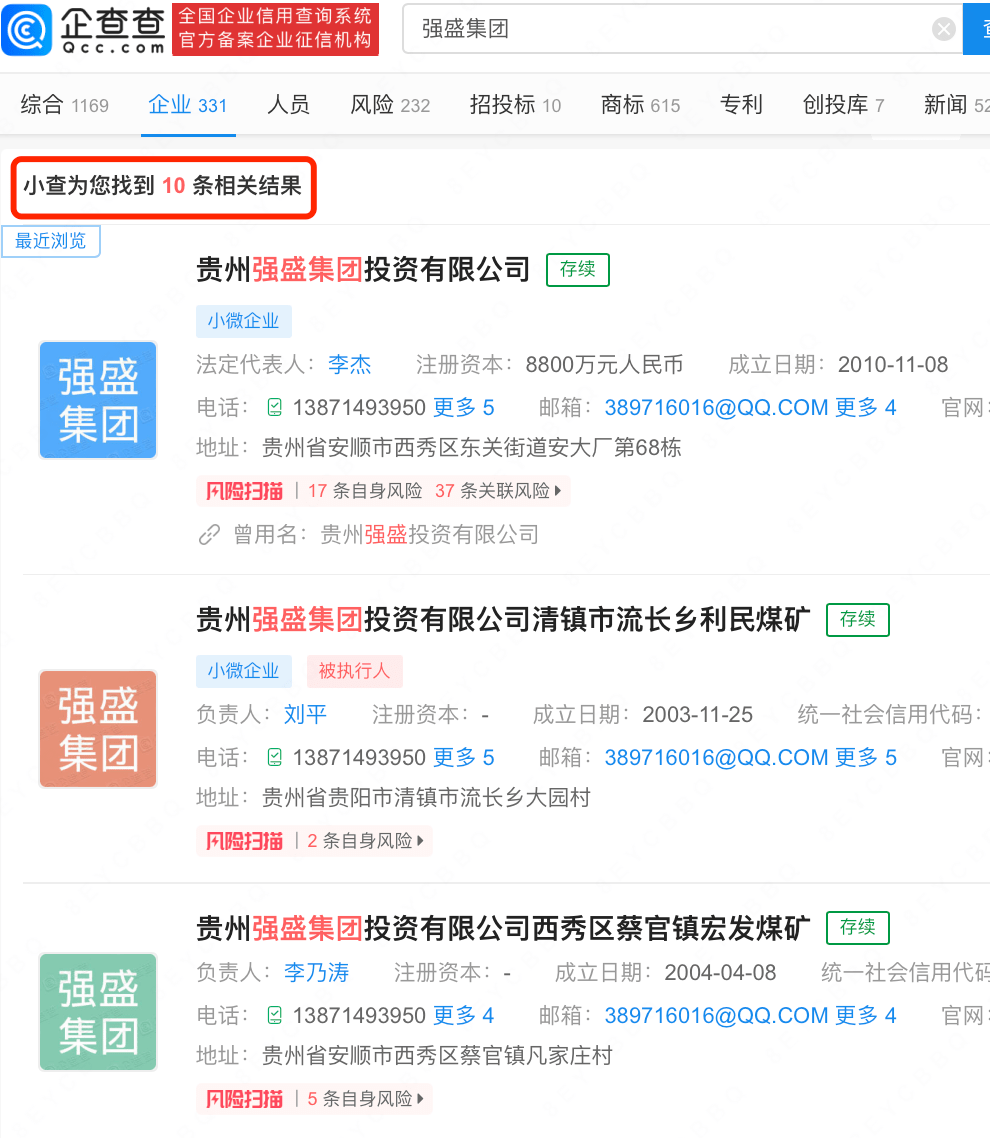Viewport: 990px width, 1138px height.
Task: Click the email 389716016@QQ.COM in 利民煤矿 row
Action: (x=716, y=758)
